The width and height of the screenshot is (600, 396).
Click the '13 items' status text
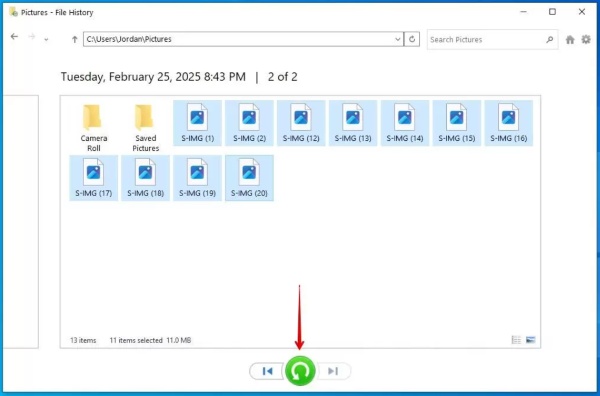click(x=83, y=340)
